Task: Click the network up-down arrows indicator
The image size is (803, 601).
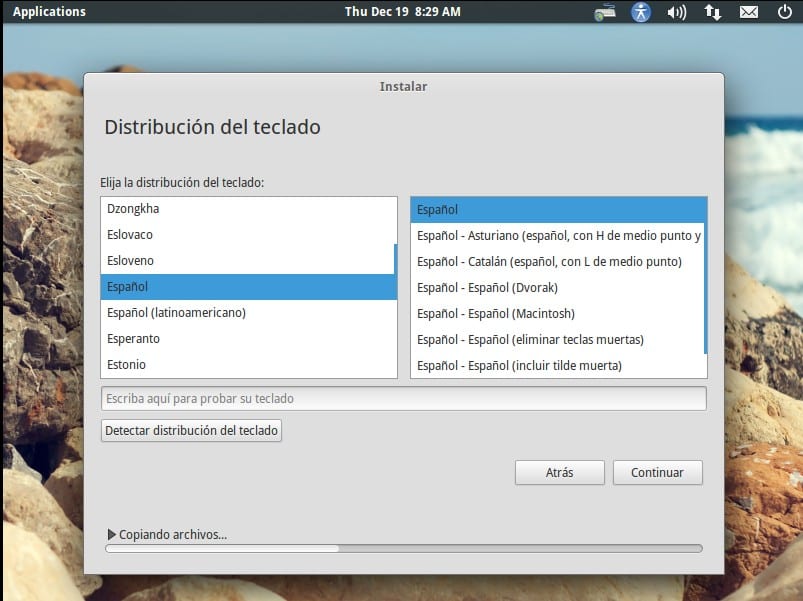Action: (x=712, y=12)
